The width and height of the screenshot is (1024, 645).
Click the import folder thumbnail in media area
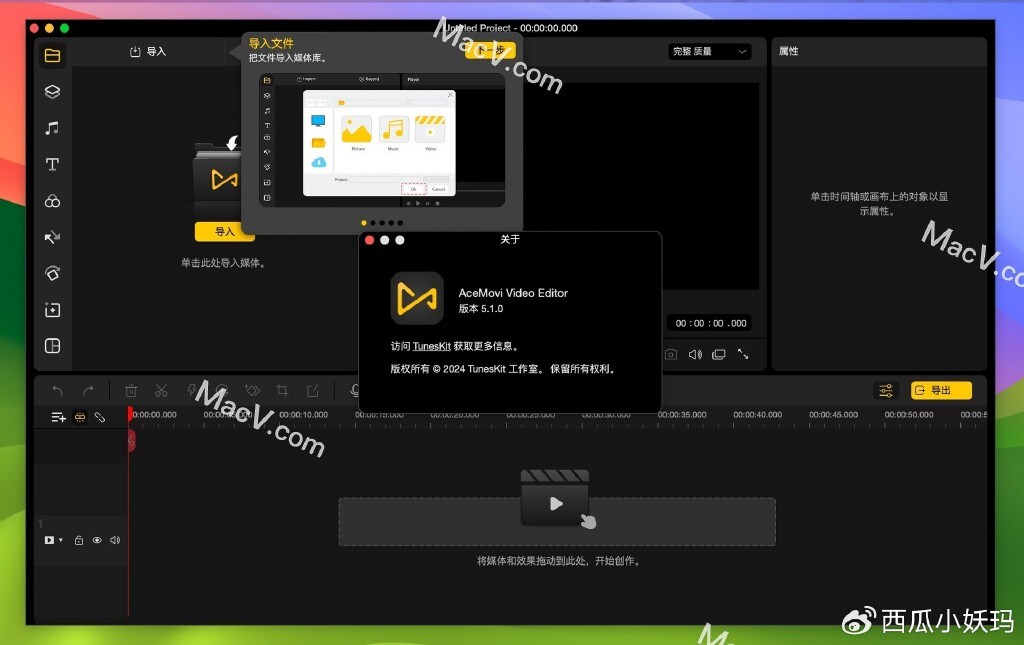click(217, 177)
